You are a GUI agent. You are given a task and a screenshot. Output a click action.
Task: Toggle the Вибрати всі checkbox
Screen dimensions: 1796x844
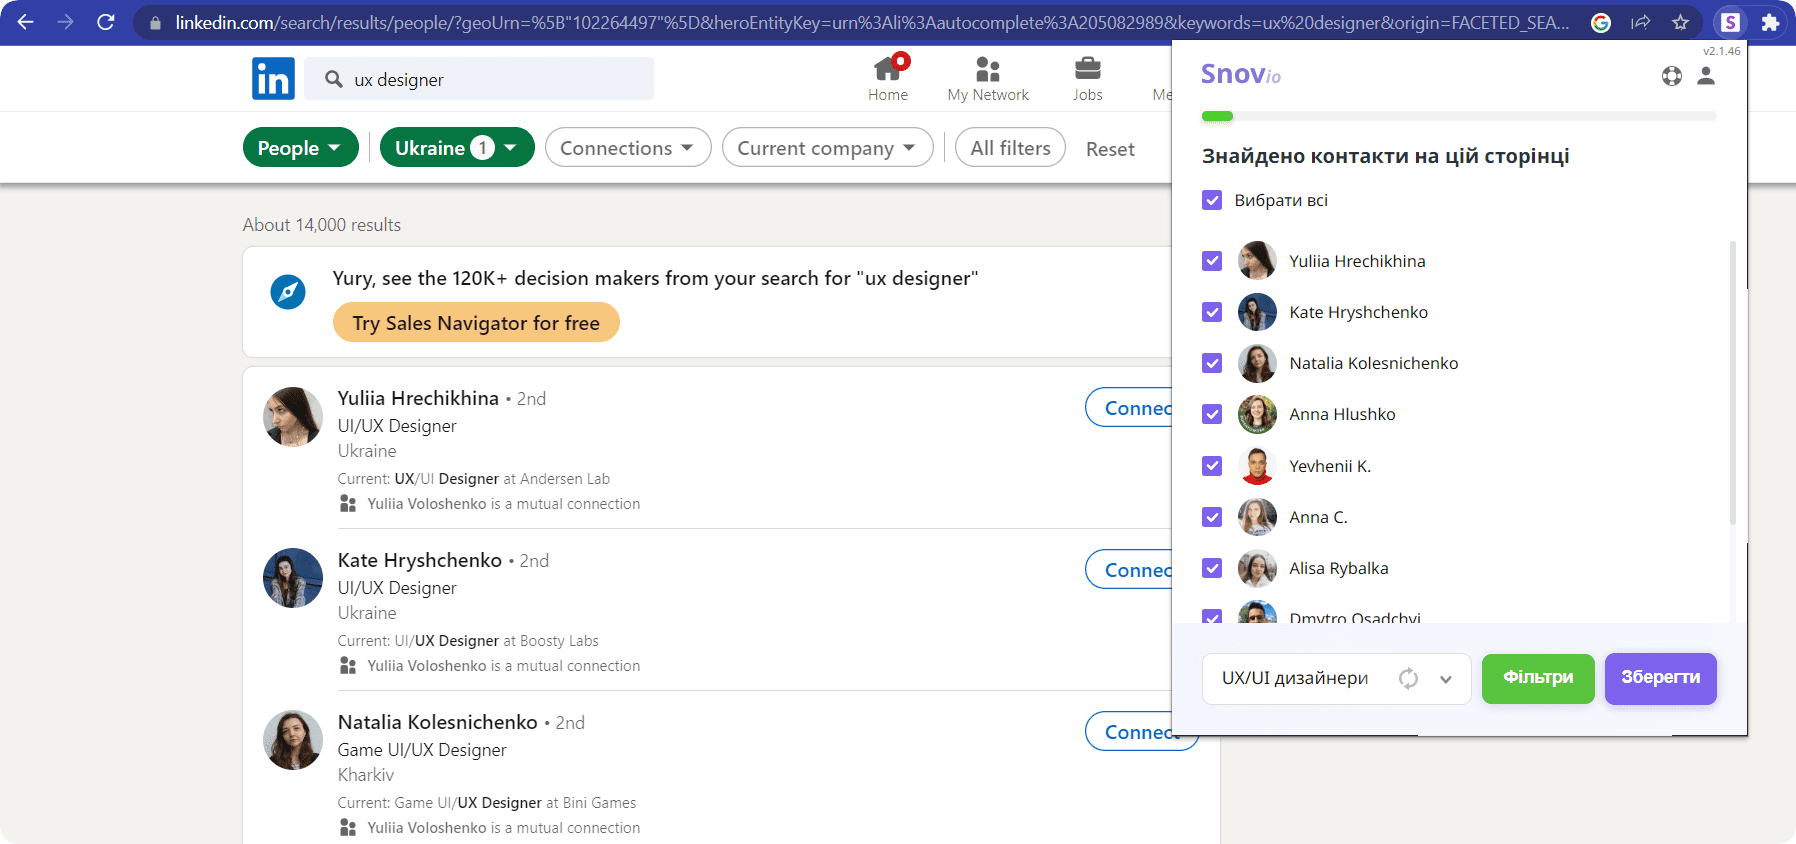(x=1212, y=200)
